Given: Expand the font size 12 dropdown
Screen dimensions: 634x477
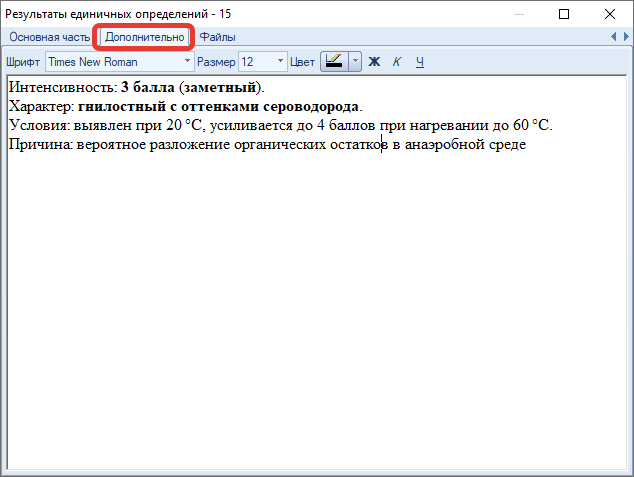Looking at the screenshot, I should 280,61.
